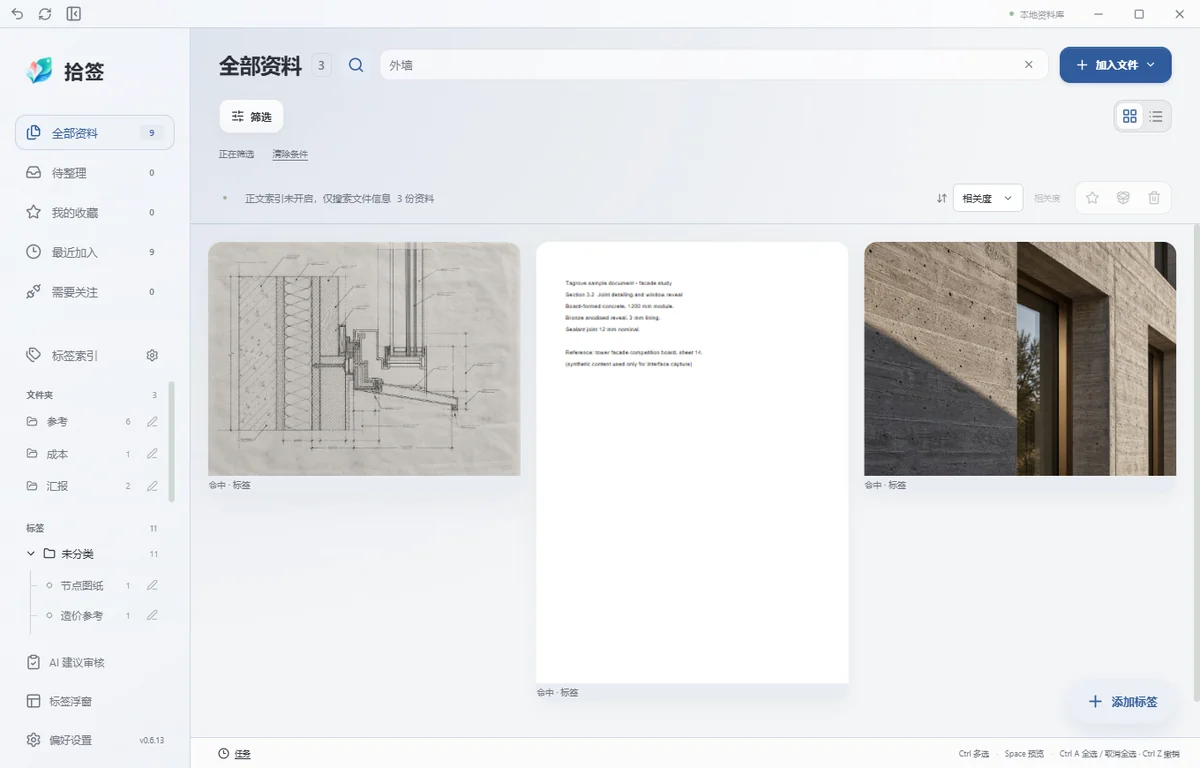Click the edit pencil for 成本 folder
The height and width of the screenshot is (768, 1200).
(x=152, y=454)
